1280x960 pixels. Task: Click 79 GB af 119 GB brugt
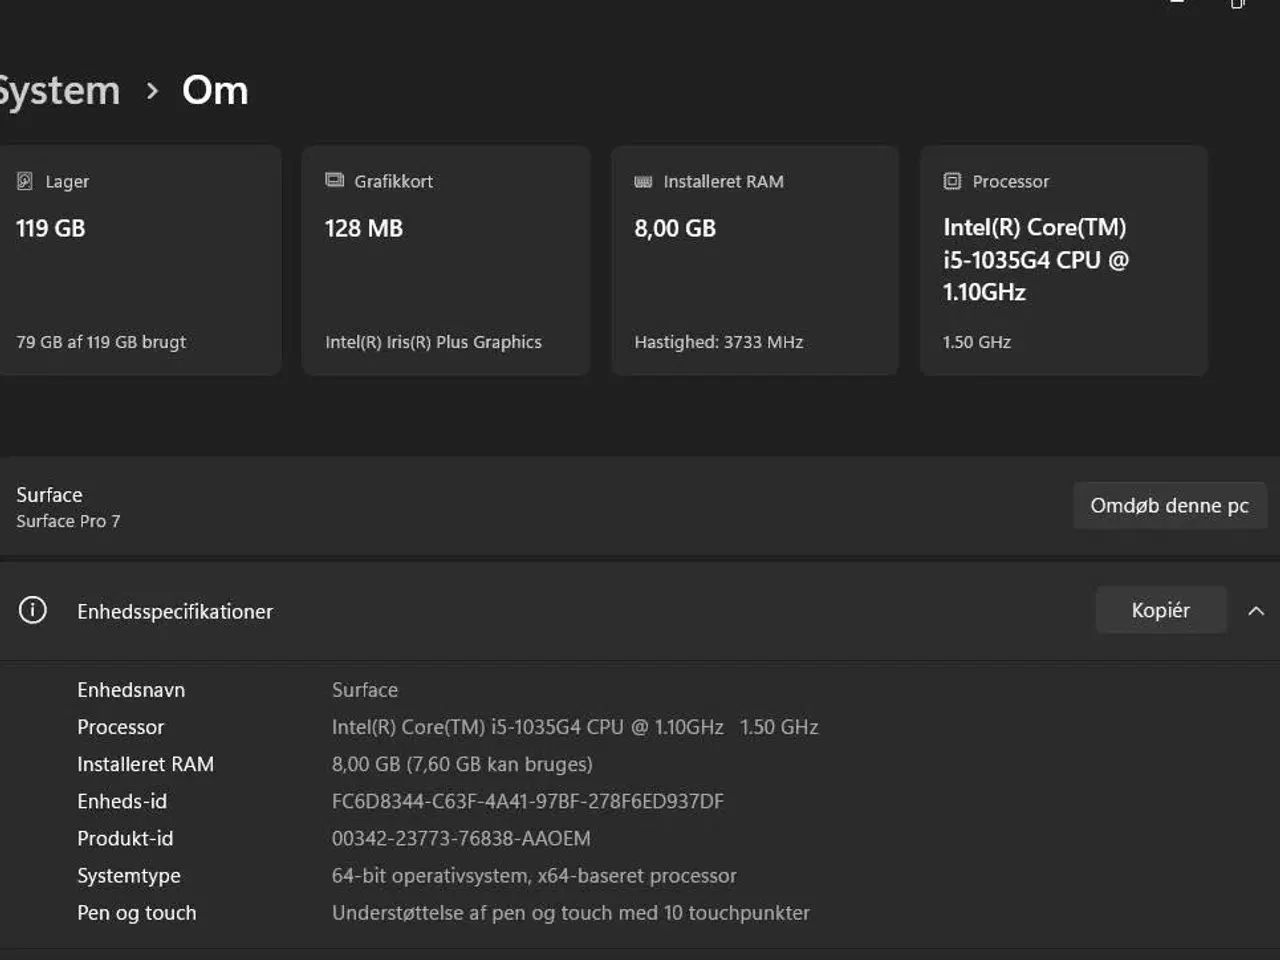click(101, 342)
